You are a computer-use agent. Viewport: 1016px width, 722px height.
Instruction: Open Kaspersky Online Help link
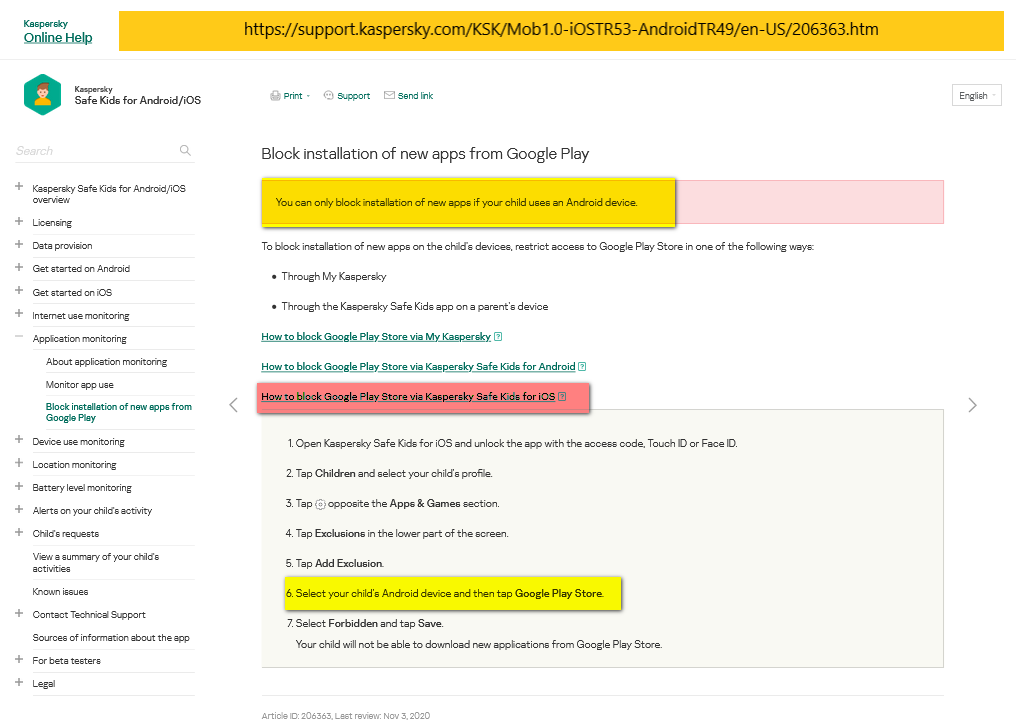[x=58, y=37]
